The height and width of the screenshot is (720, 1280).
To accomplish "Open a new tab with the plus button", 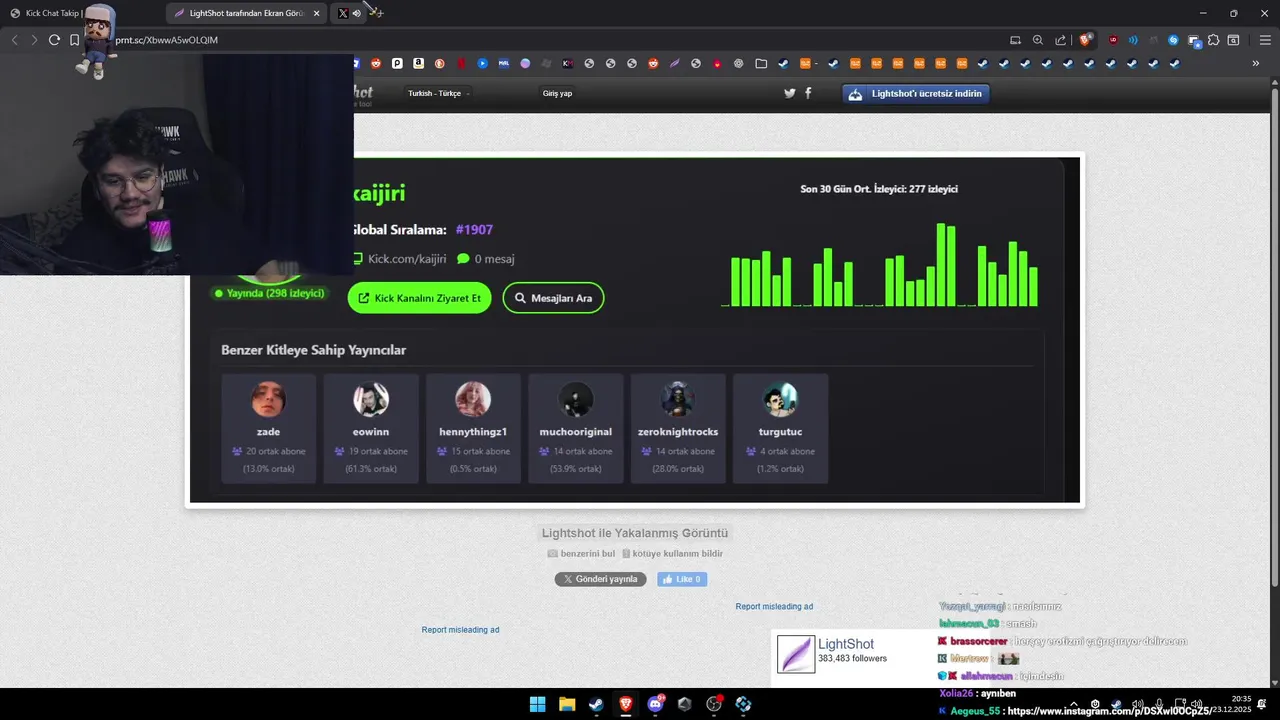I will point(380,13).
